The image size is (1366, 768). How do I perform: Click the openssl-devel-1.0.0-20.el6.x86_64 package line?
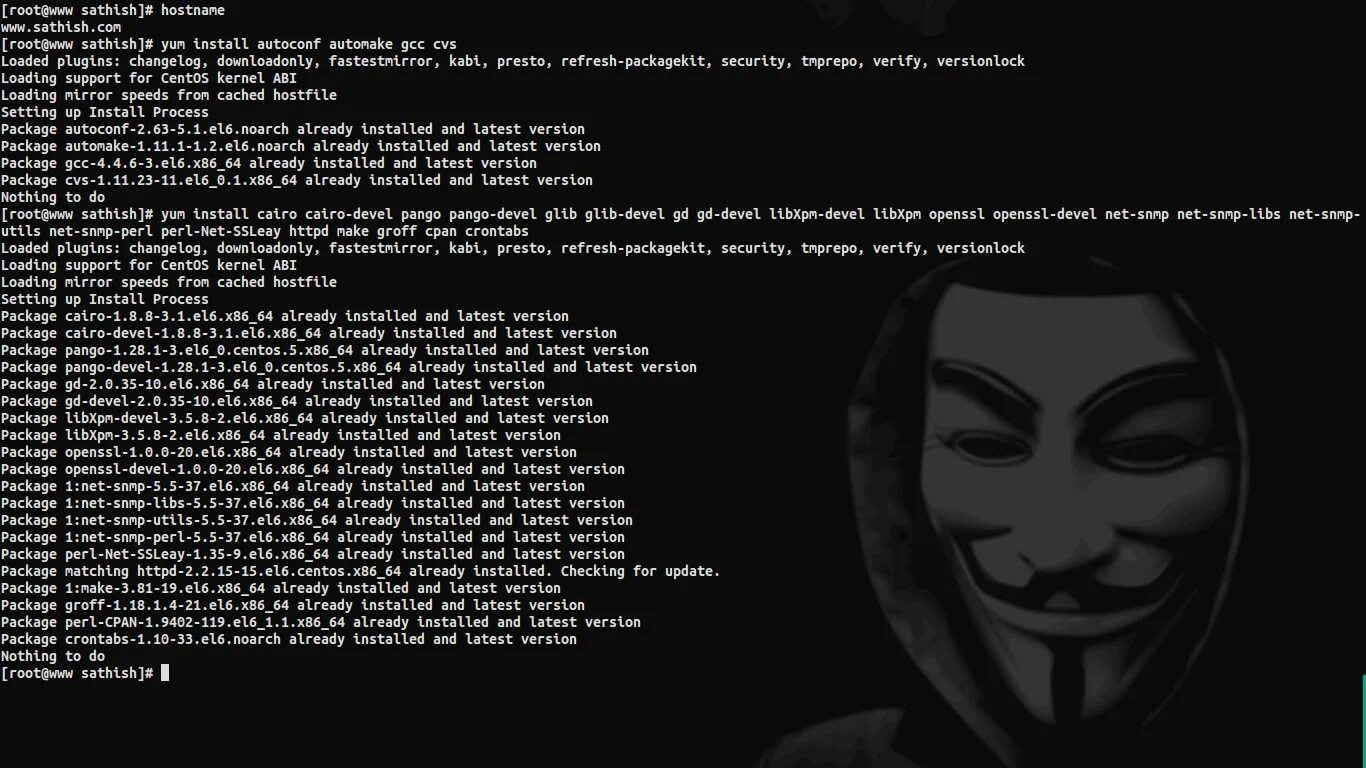coord(313,469)
